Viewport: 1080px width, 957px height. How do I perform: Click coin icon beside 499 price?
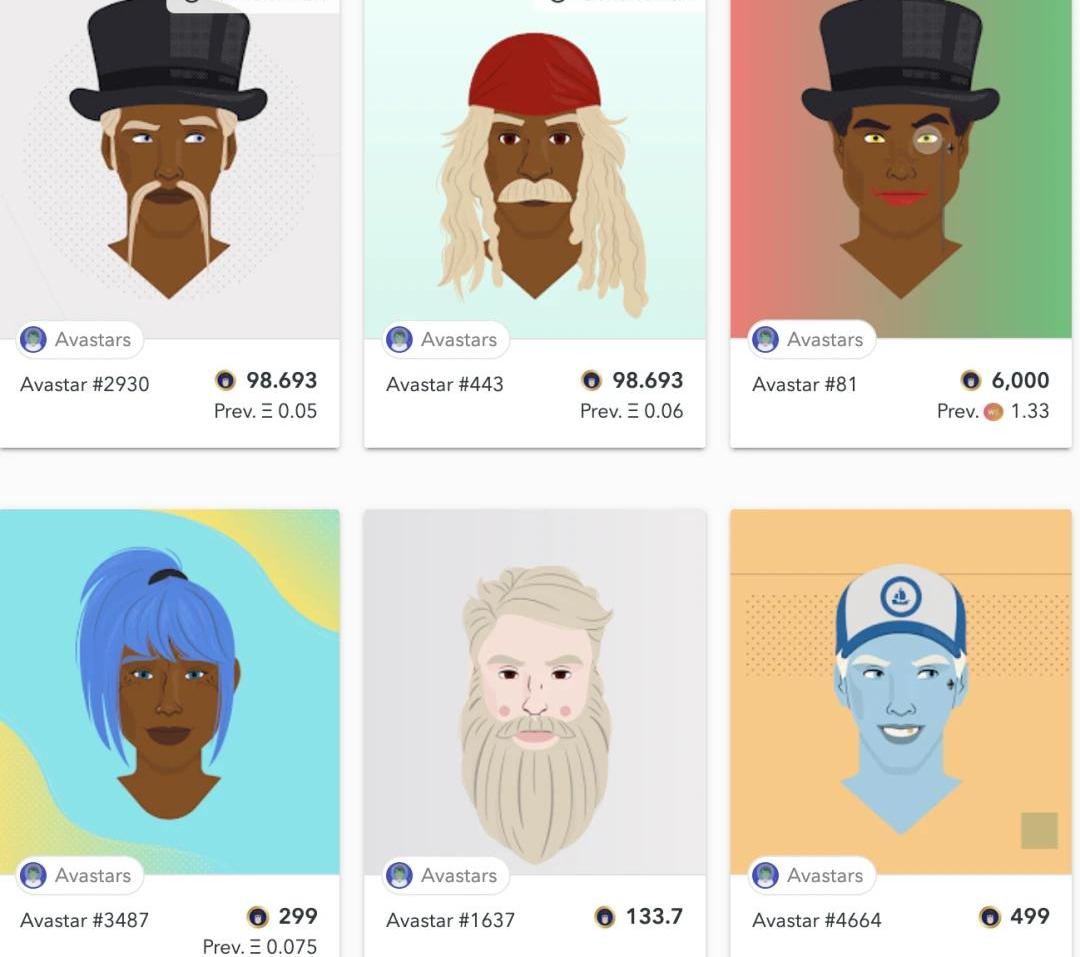(989, 916)
